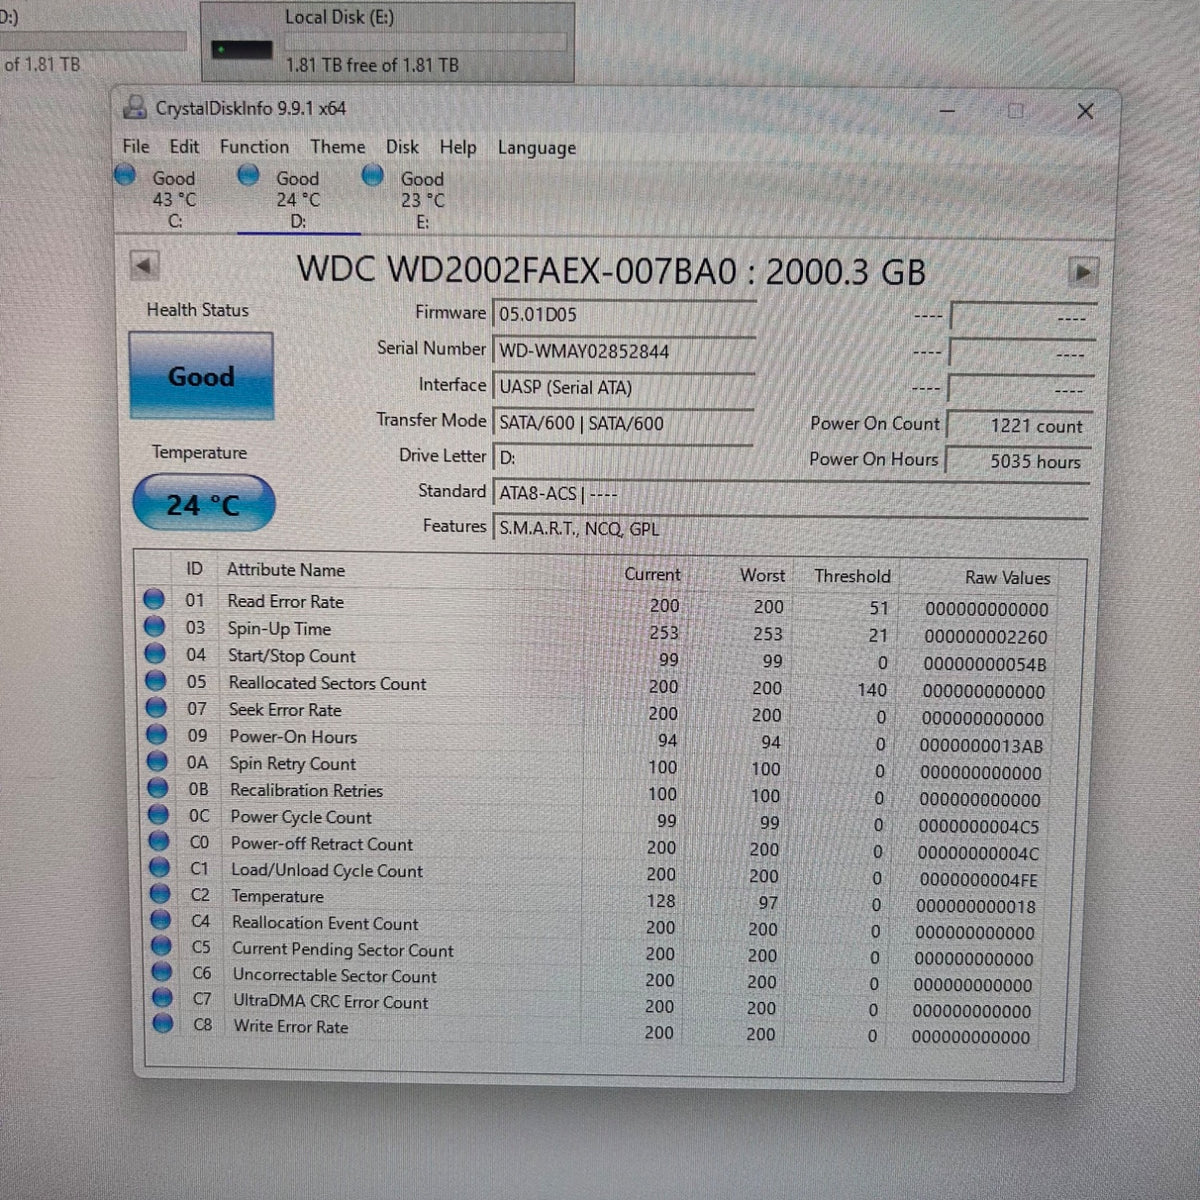Open the Edit menu

(x=184, y=146)
